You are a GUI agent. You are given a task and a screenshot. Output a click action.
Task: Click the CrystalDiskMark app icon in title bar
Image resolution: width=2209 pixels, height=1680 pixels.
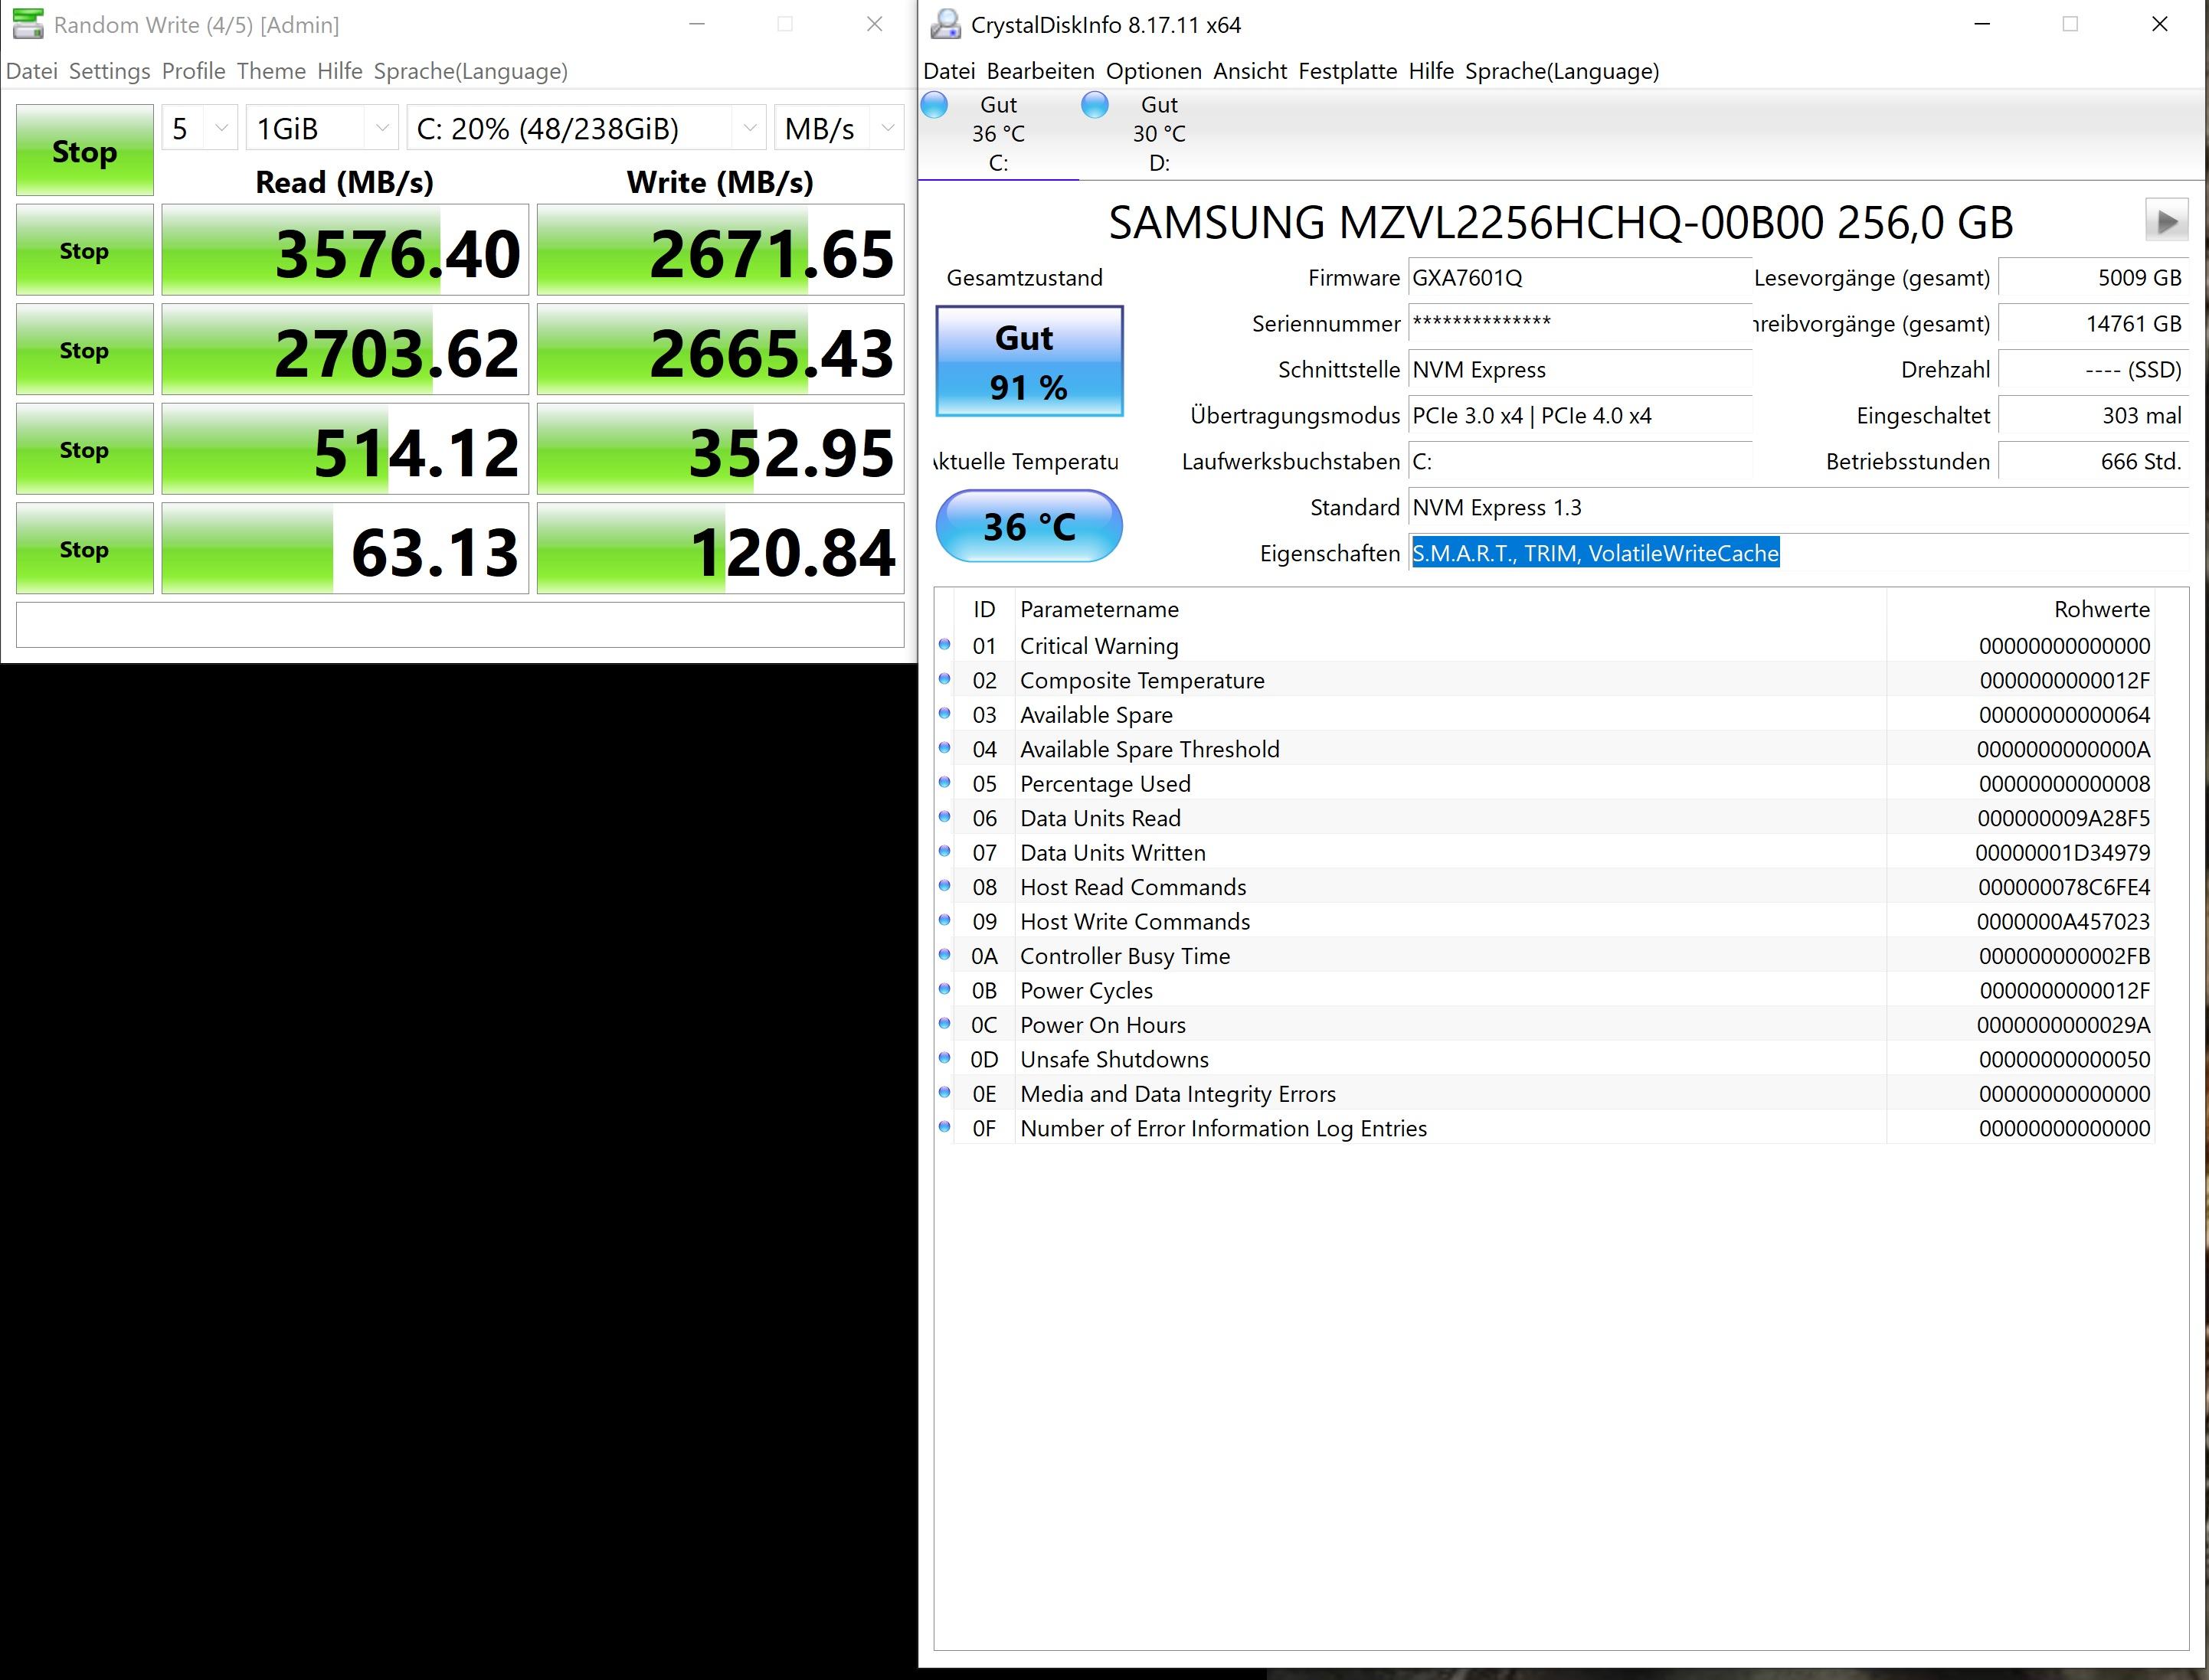pos(27,24)
